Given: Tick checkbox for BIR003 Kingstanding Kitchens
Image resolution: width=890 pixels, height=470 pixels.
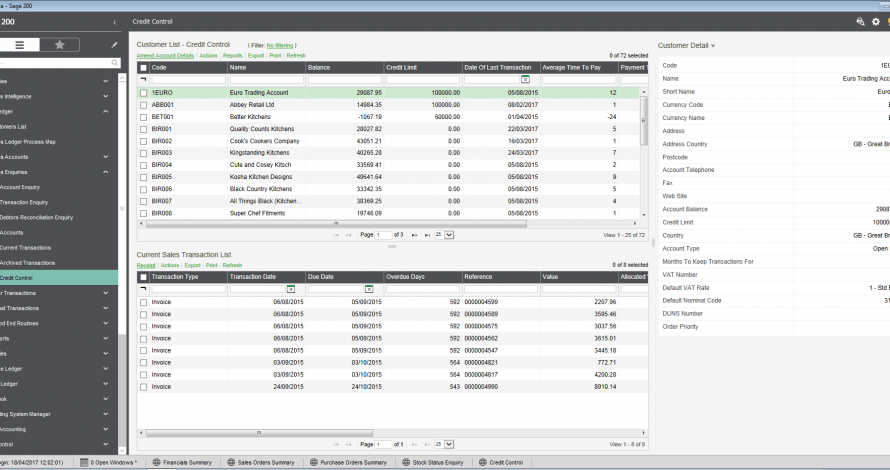Looking at the screenshot, I should point(143,153).
